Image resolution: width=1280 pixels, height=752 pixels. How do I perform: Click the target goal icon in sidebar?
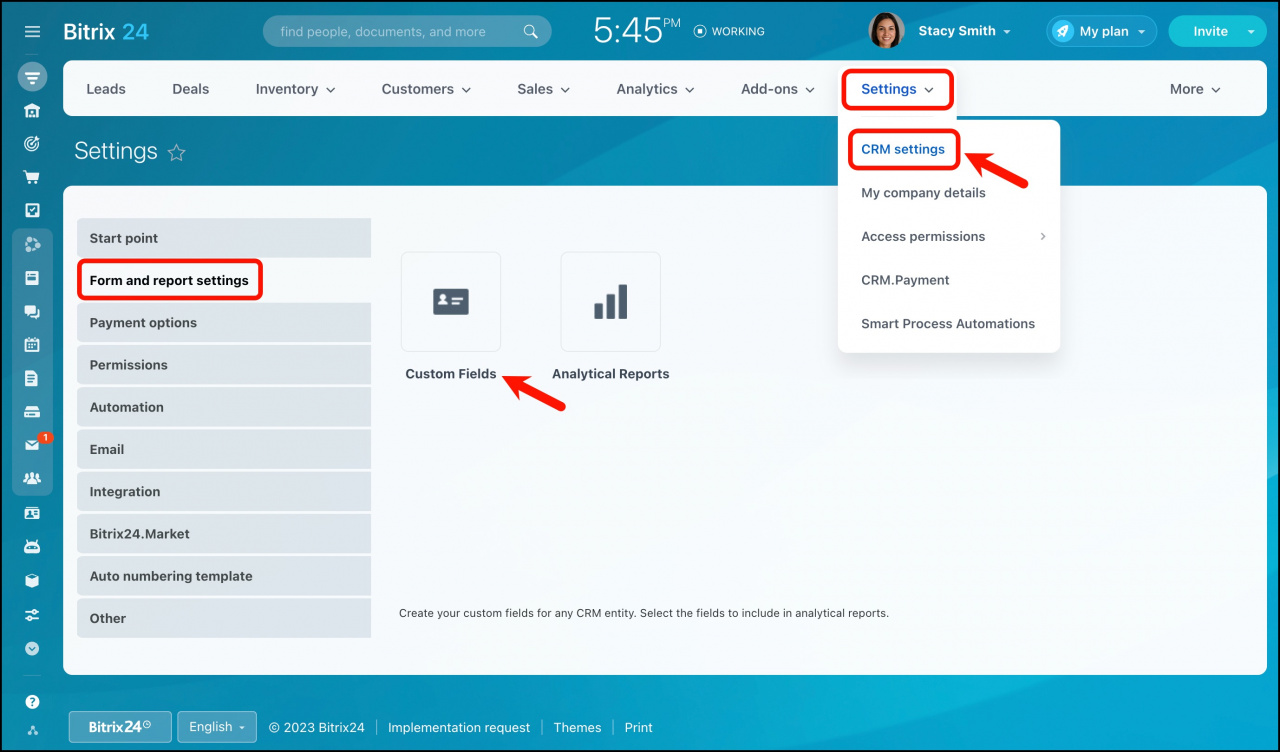(32, 144)
